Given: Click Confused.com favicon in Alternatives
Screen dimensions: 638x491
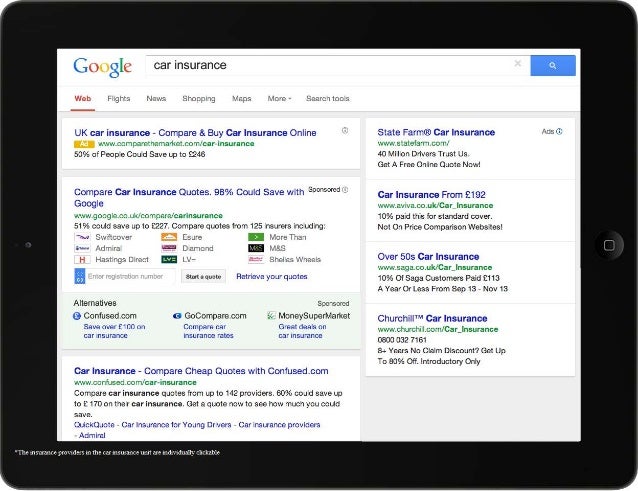Looking at the screenshot, I should tap(77, 316).
